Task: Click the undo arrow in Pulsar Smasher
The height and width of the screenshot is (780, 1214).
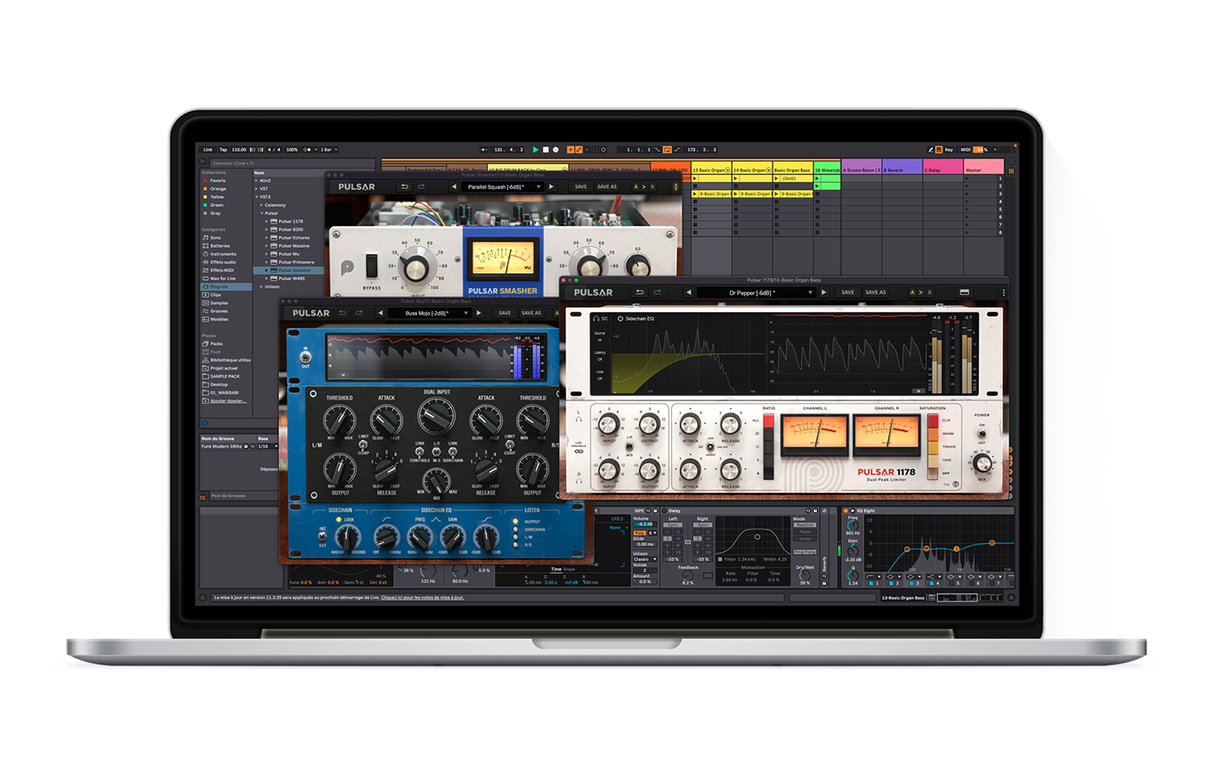Action: tap(405, 186)
